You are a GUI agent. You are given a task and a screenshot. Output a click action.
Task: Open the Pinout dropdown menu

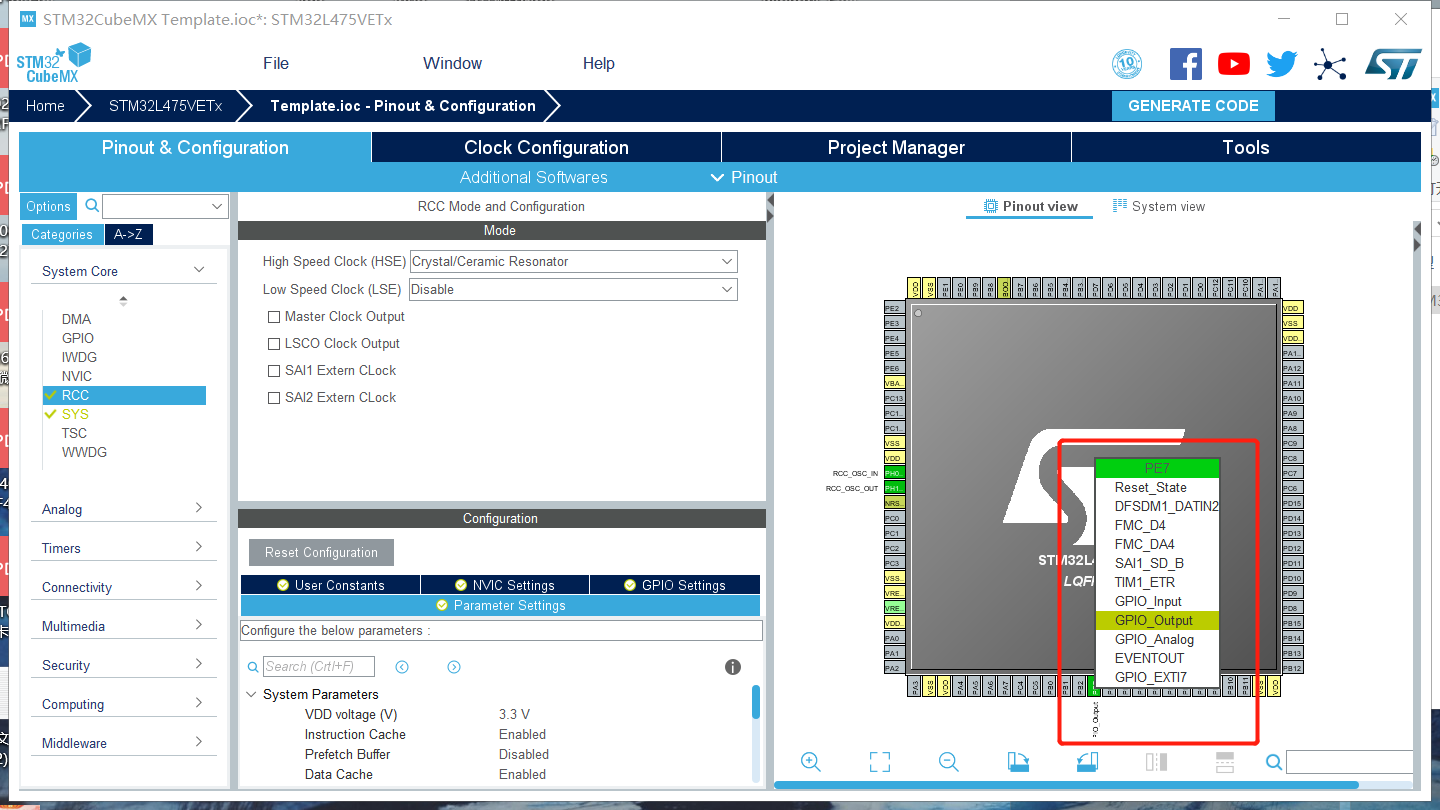(x=744, y=177)
